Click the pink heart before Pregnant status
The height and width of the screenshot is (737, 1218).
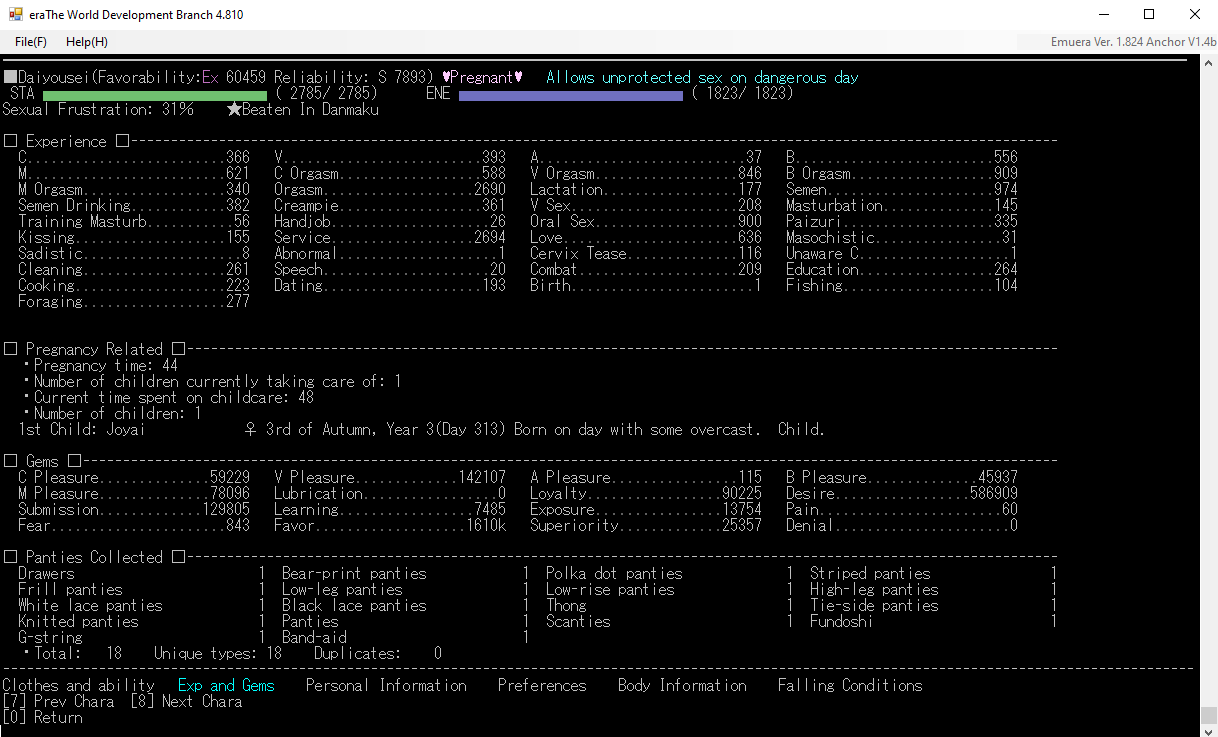click(x=446, y=78)
